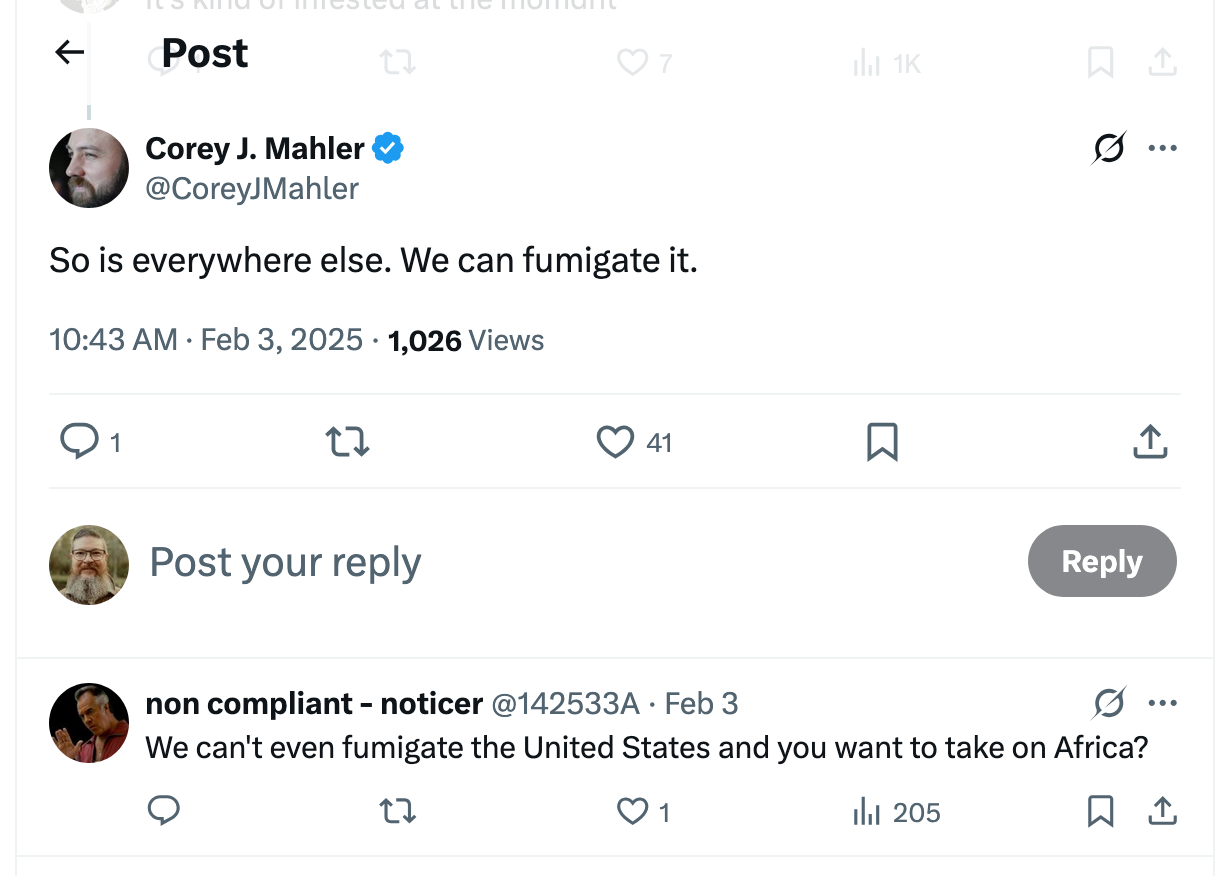The width and height of the screenshot is (1223, 876).
Task: Bookmark Corey J. Mahler's post
Action: [882, 441]
